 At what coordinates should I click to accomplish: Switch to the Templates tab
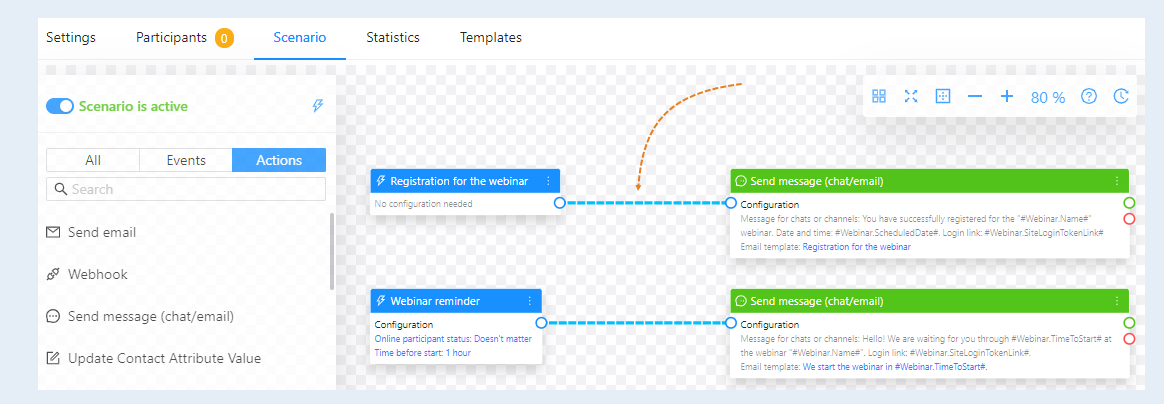[491, 37]
